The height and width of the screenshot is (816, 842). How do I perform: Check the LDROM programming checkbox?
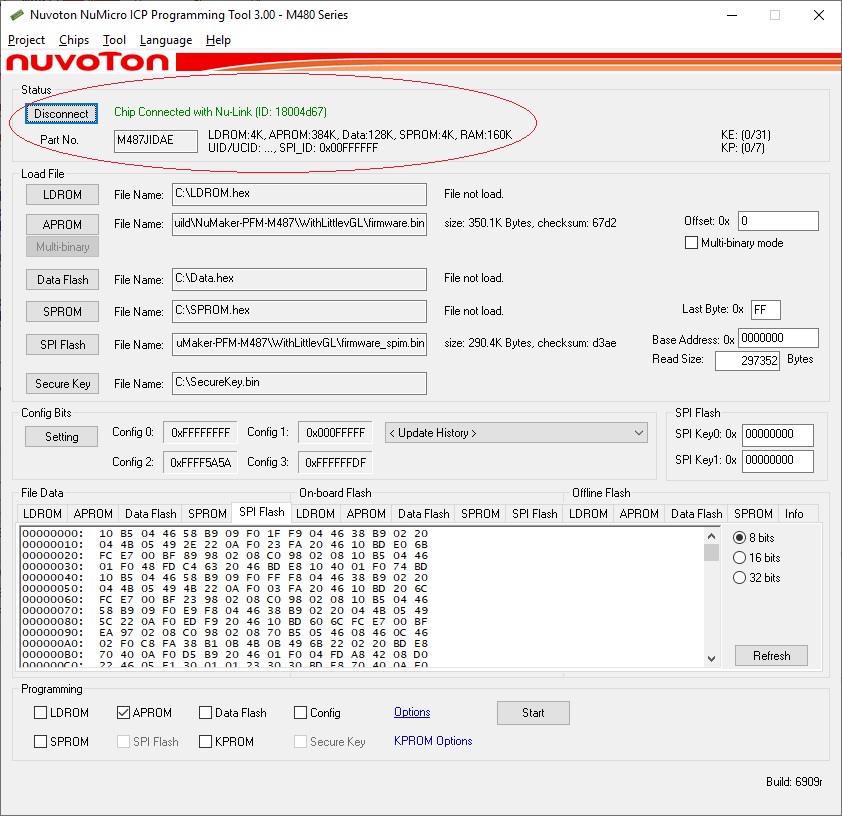click(40, 712)
